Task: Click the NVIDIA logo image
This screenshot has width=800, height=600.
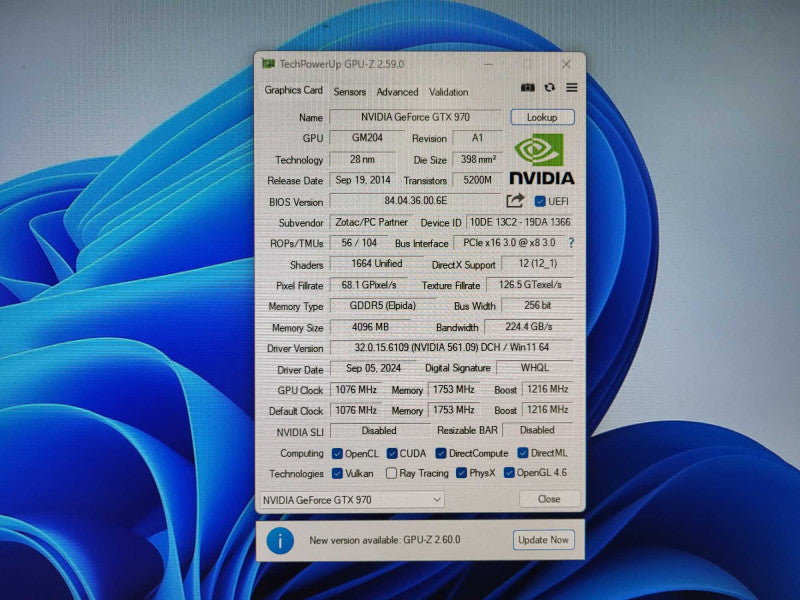Action: [x=542, y=159]
